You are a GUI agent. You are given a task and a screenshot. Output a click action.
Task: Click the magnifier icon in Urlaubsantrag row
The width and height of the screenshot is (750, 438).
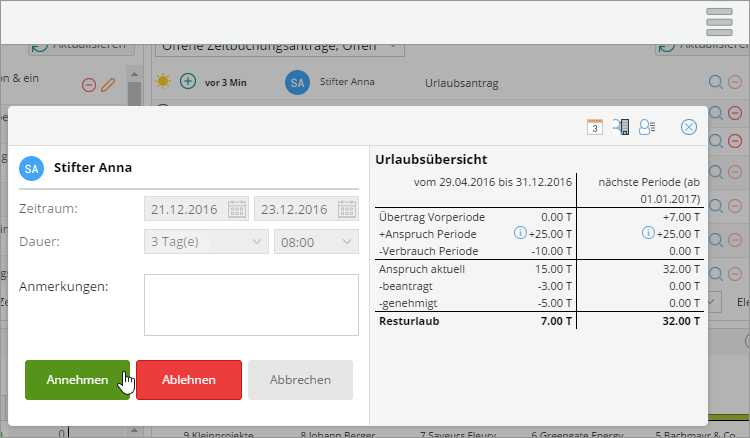[715, 84]
